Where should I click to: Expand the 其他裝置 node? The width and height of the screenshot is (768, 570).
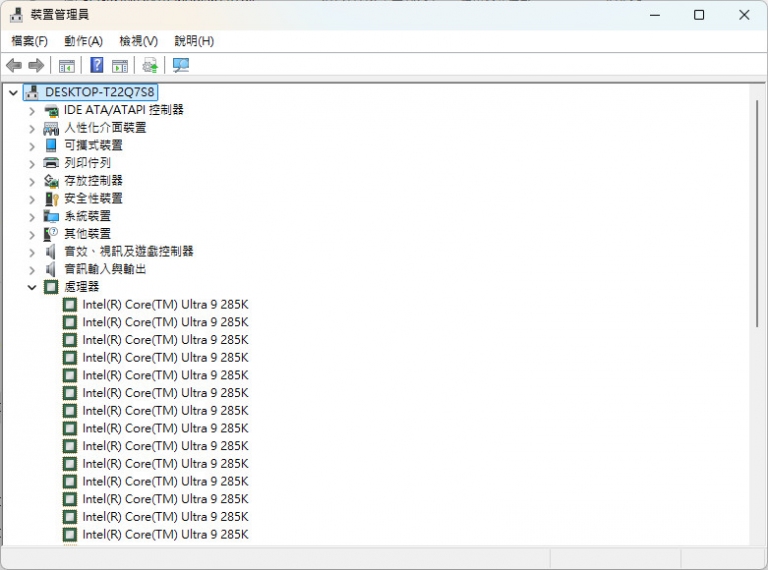tap(32, 235)
